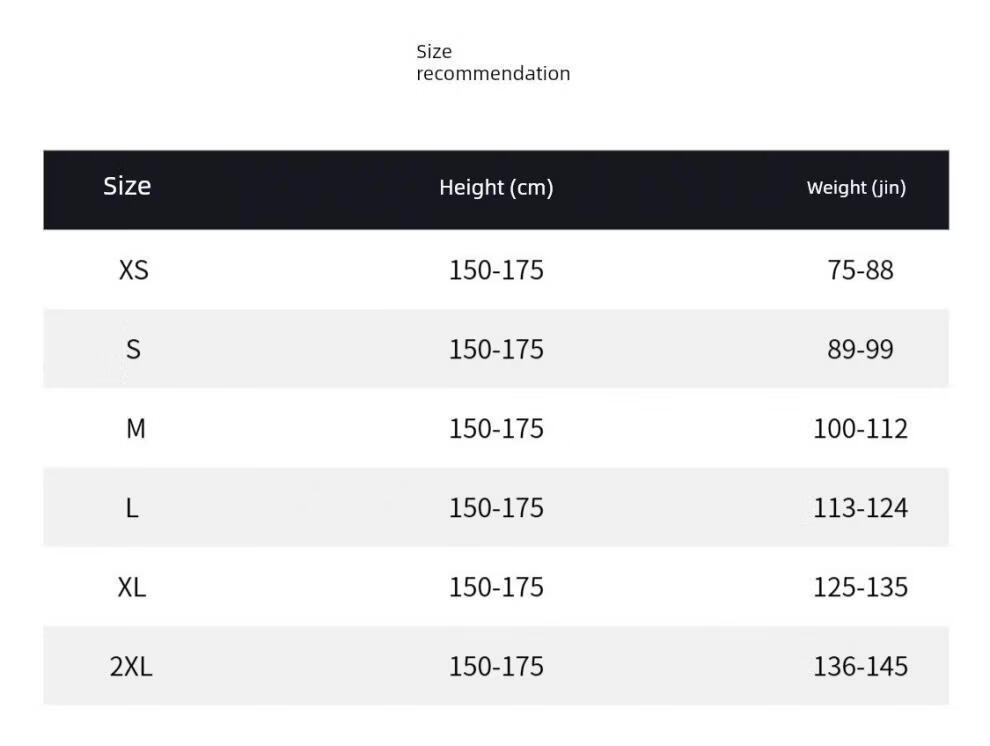Select the XS size cell

coord(133,270)
